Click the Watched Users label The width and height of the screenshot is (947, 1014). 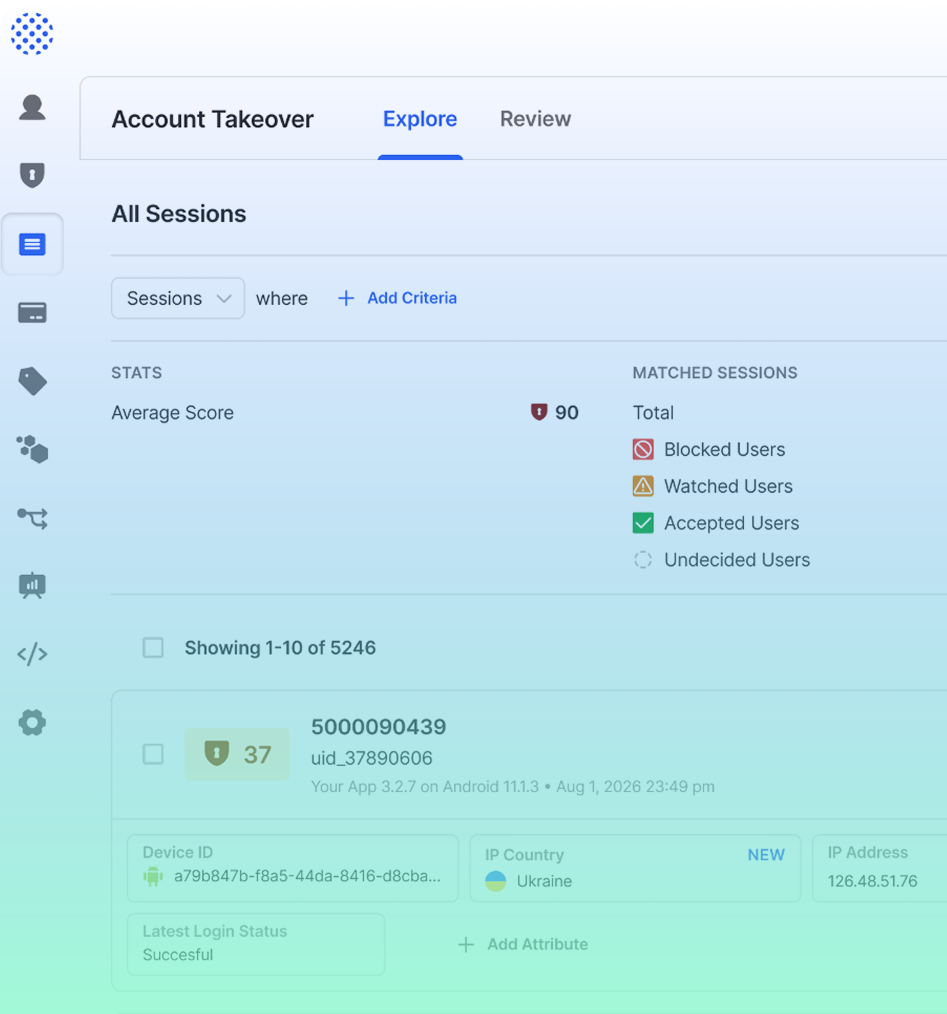pos(728,486)
